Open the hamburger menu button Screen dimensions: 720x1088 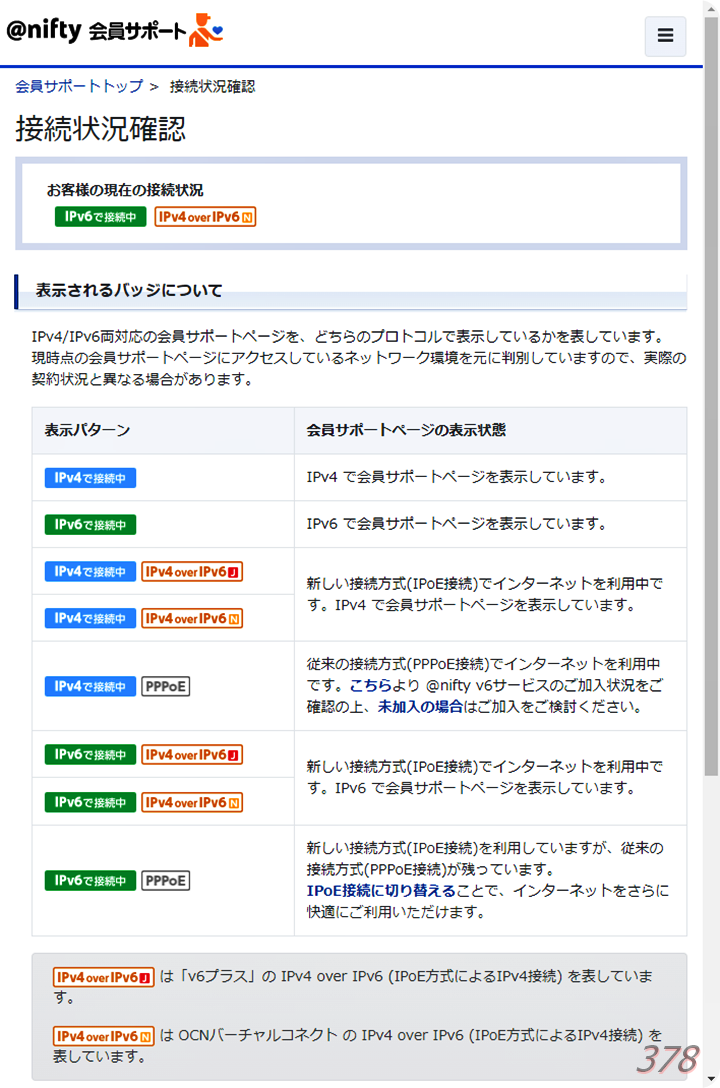[x=665, y=35]
